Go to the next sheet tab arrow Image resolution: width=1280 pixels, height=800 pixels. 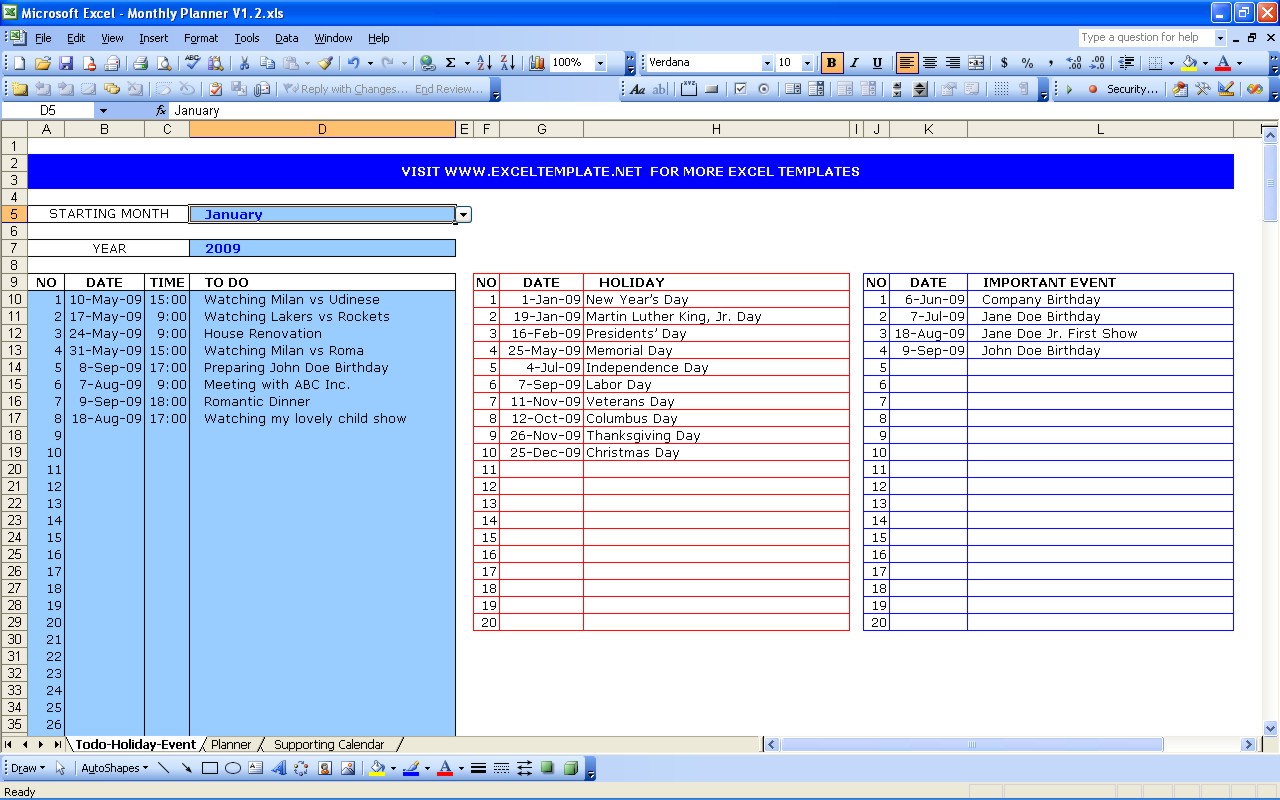pos(41,744)
